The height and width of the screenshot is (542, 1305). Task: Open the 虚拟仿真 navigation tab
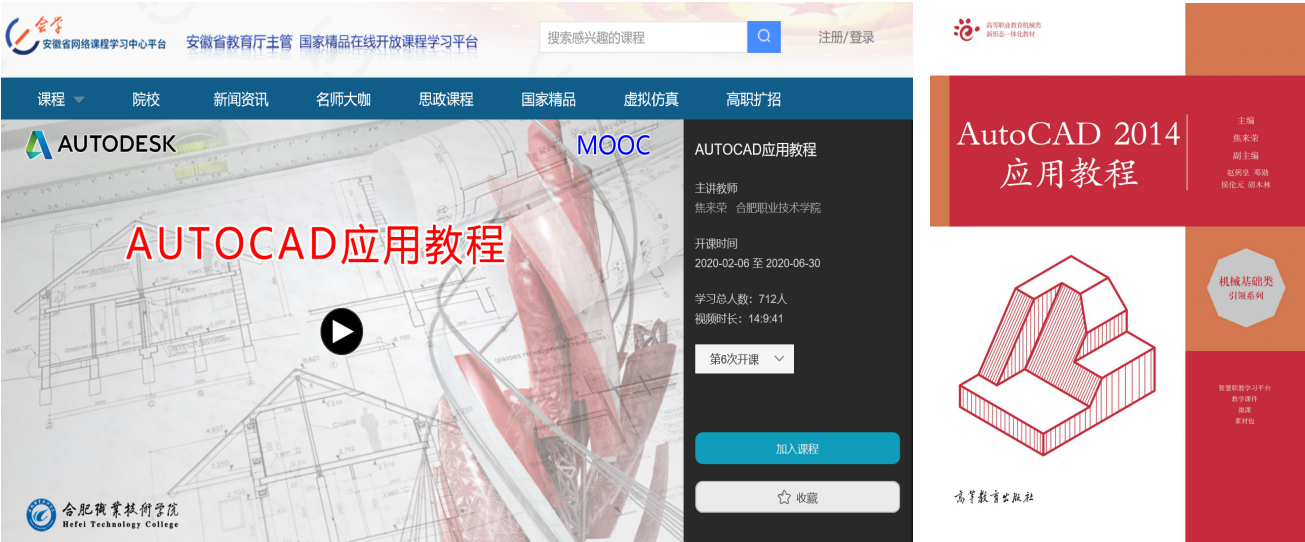point(651,99)
